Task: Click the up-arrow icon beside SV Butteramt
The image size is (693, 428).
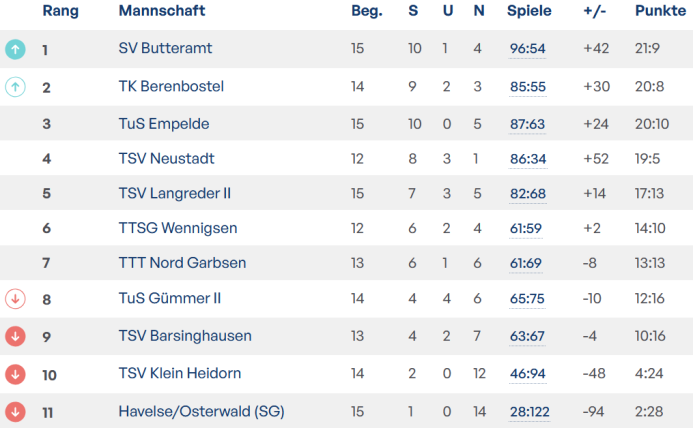Action: point(15,49)
